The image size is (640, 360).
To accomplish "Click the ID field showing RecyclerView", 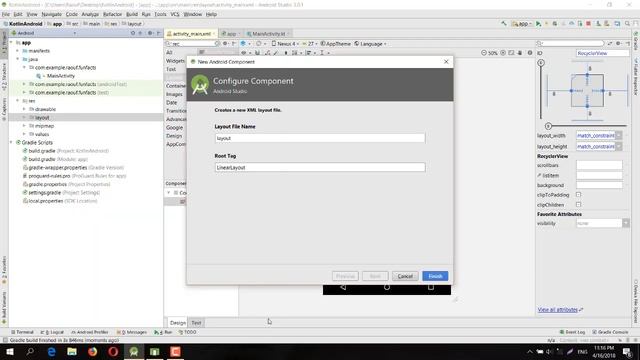I will (602, 53).
